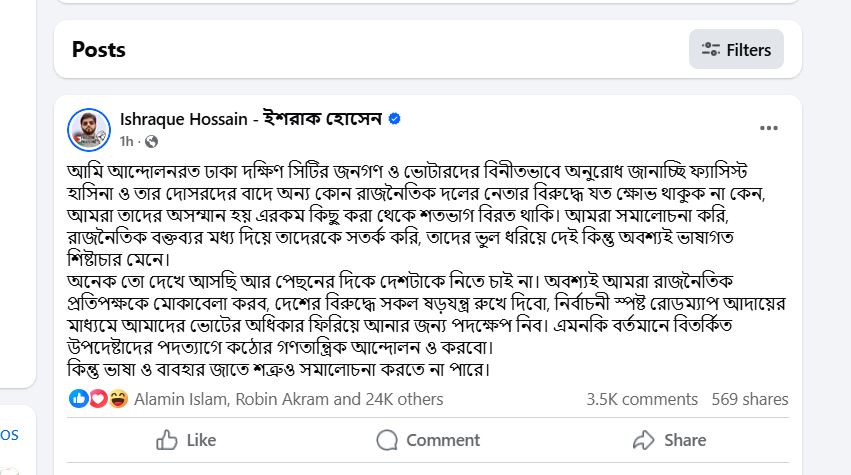
Task: Open the Filters button for posts
Action: [x=736, y=49]
